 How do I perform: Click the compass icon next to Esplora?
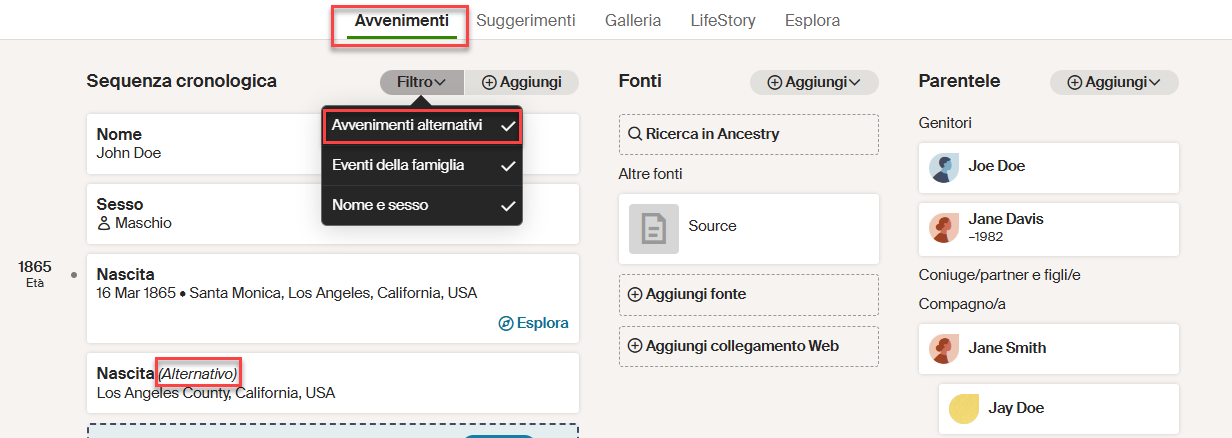[x=506, y=323]
